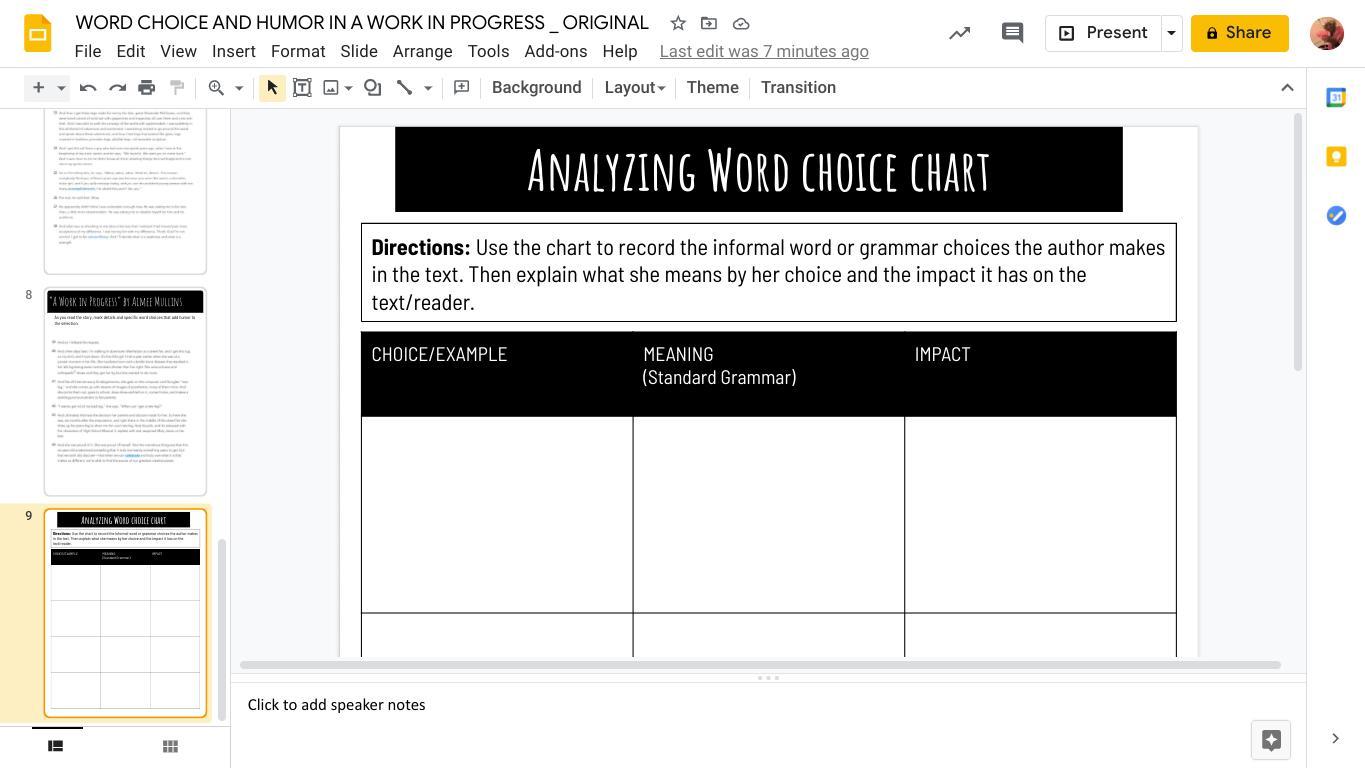Open comment history icon
1365x768 pixels.
tap(1012, 33)
